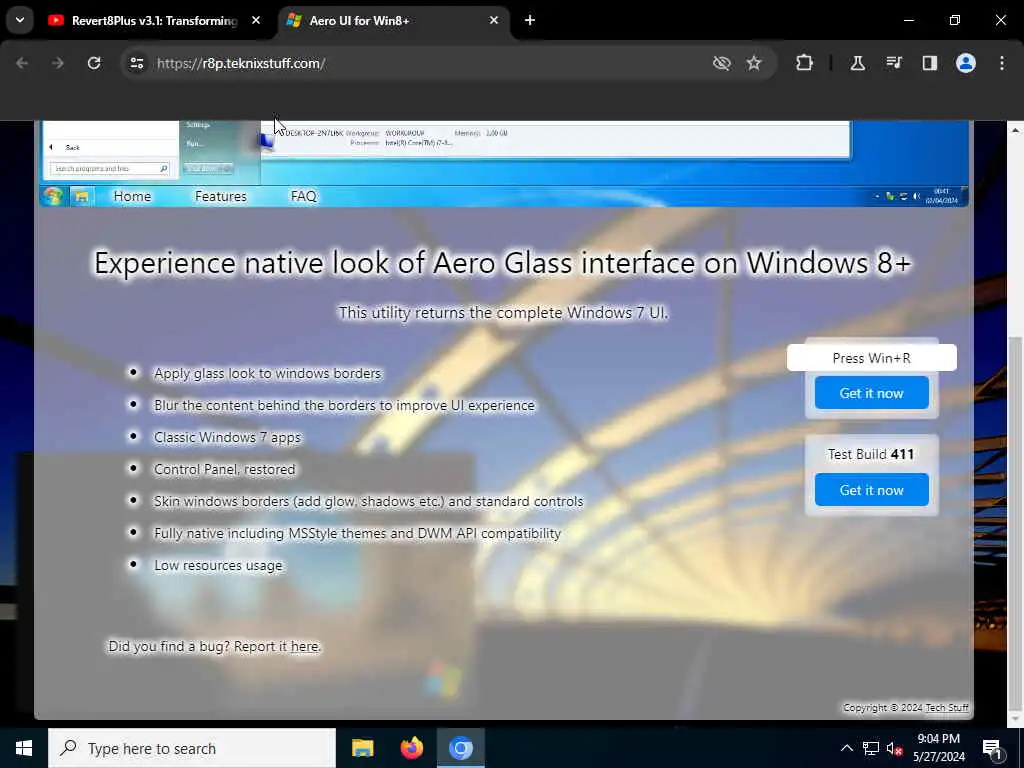Image resolution: width=1024 pixels, height=768 pixels.
Task: Open the Windows Start menu
Action: coord(24,748)
